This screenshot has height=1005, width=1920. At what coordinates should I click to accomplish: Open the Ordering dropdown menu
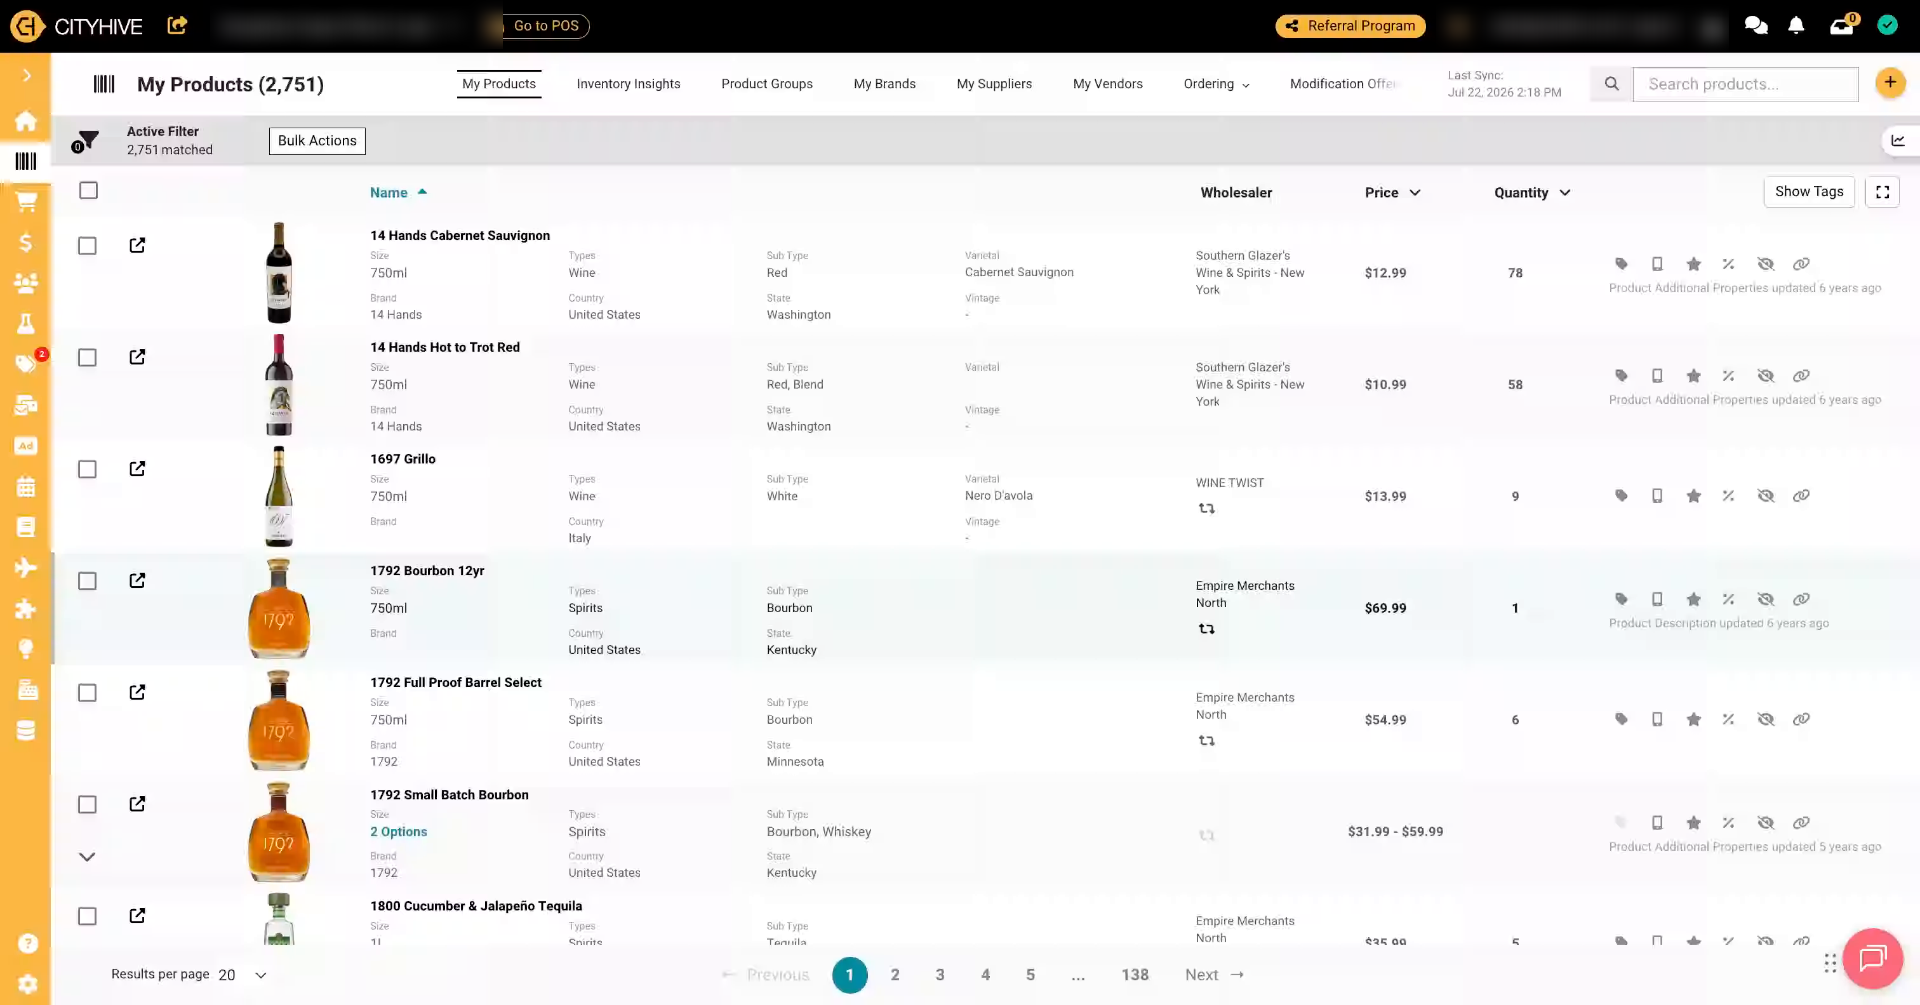[1216, 84]
